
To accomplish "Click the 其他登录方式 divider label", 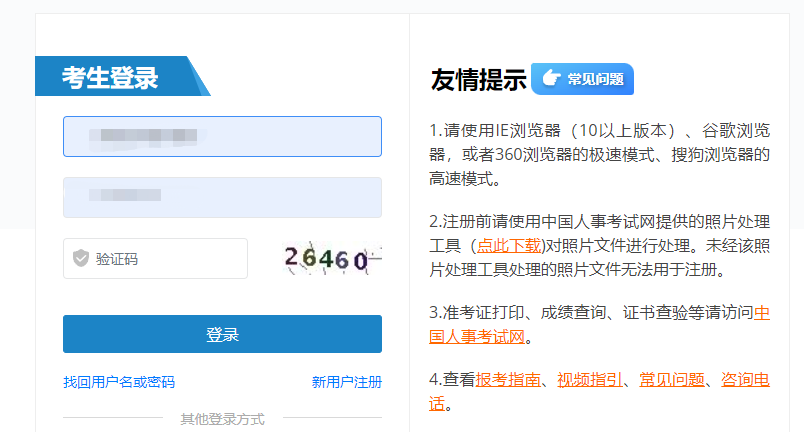I will pyautogui.click(x=222, y=419).
